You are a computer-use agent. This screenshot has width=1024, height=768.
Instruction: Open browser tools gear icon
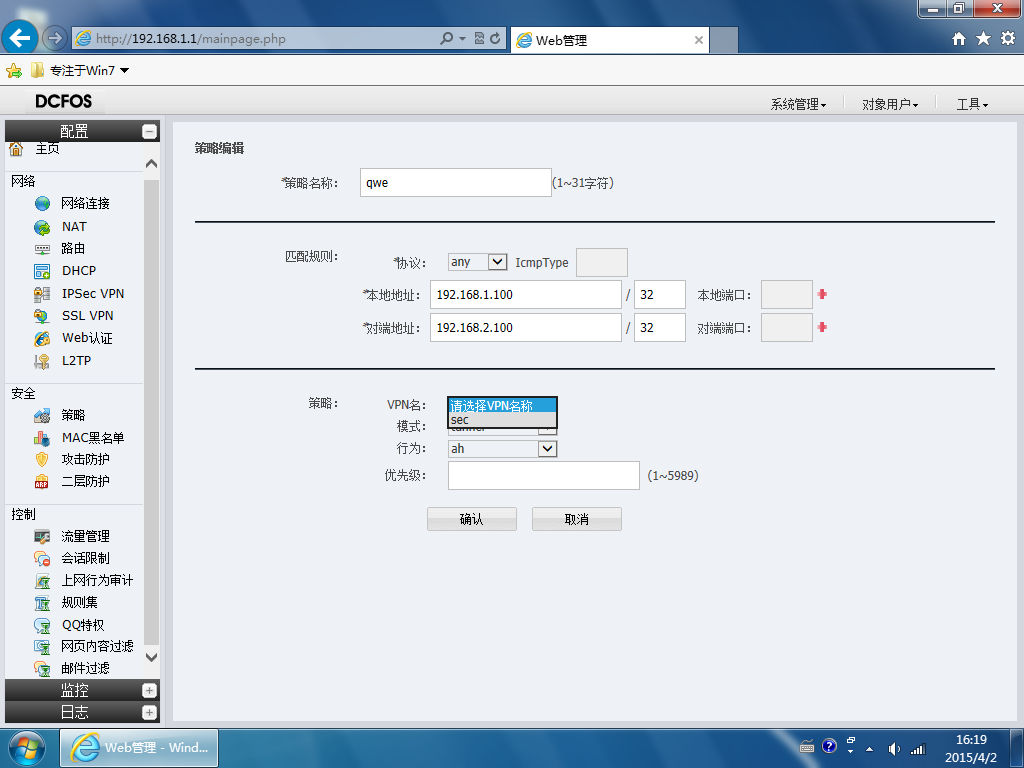tap(1008, 39)
